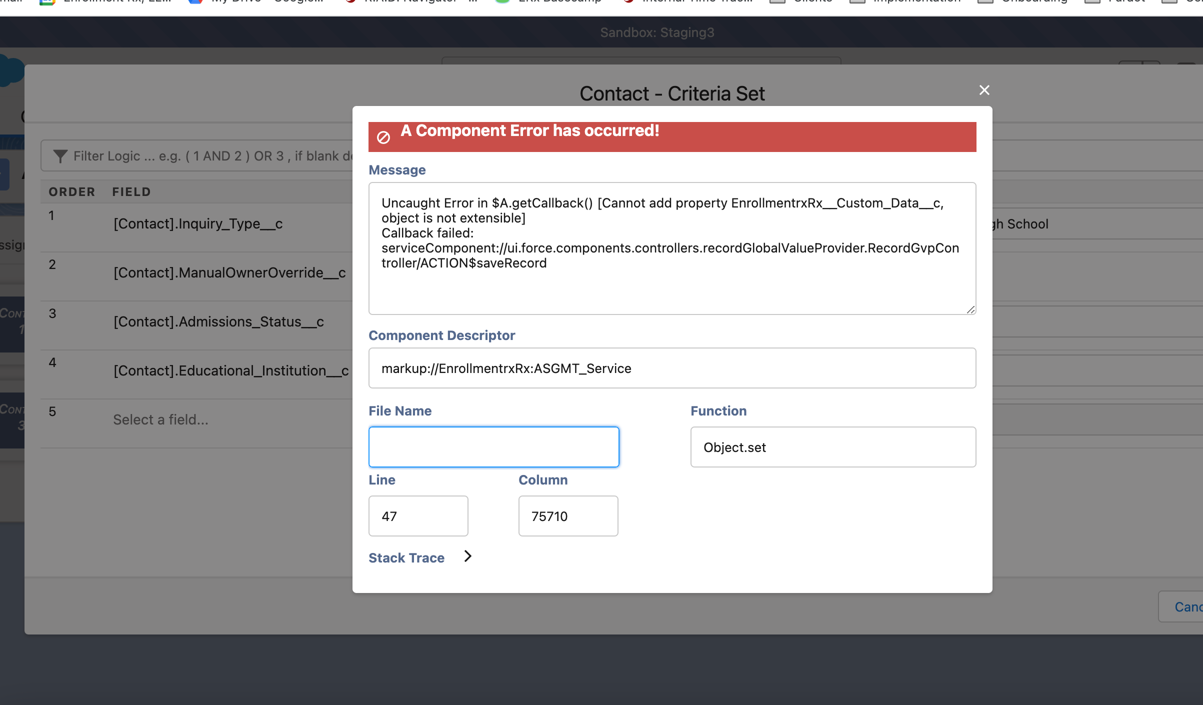1203x705 pixels.
Task: Open the ManualOwnerOverride__c field selector
Action: 229,273
